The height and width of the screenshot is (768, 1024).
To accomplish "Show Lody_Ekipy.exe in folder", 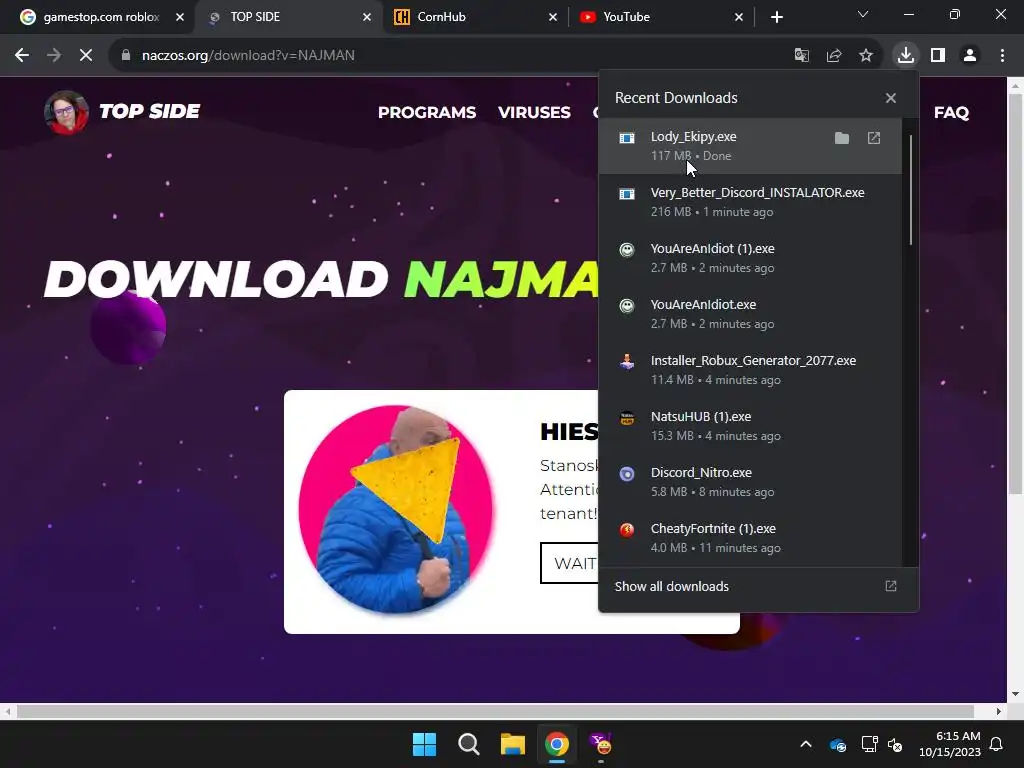I will [842, 138].
